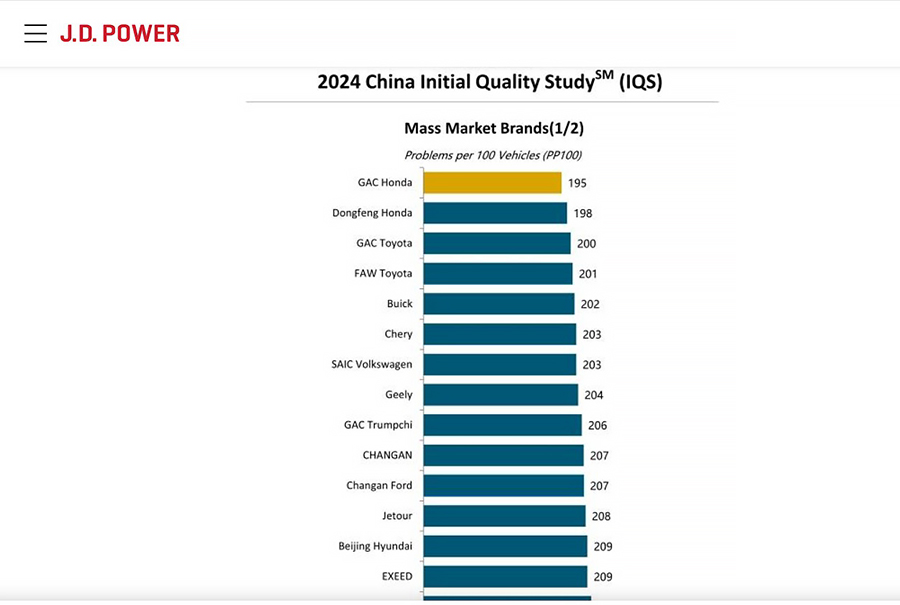Click the J.D. Power logo
This screenshot has height=605, width=900.
(119, 34)
